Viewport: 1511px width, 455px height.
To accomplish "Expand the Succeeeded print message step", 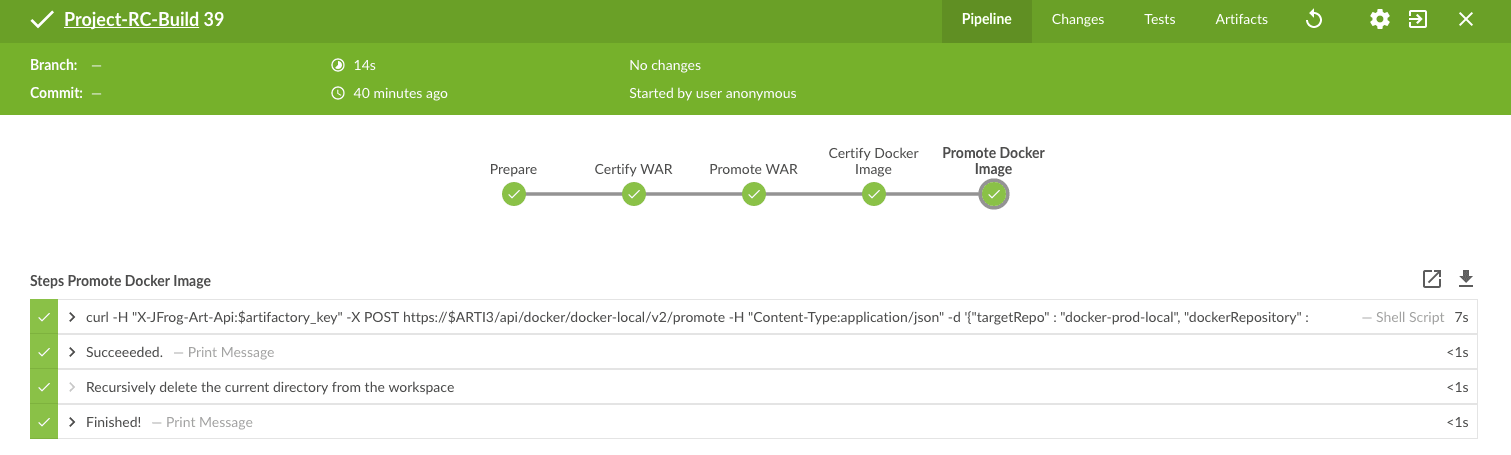I will click(73, 352).
